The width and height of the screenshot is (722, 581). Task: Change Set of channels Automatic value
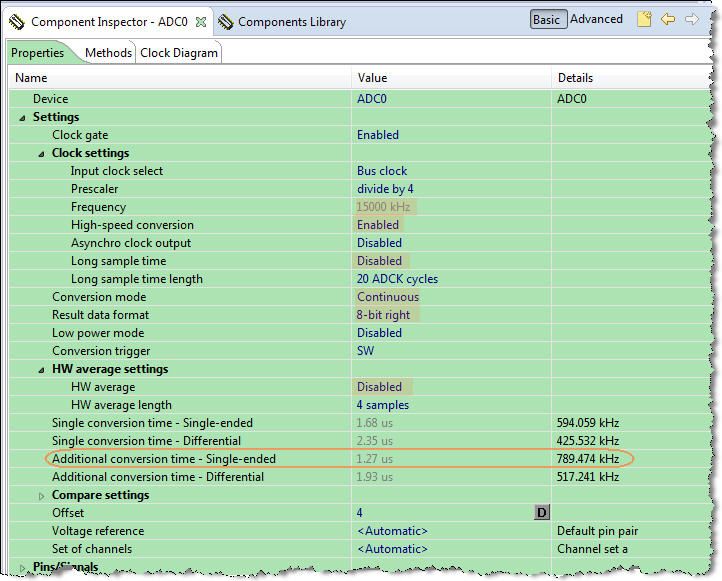tap(392, 548)
